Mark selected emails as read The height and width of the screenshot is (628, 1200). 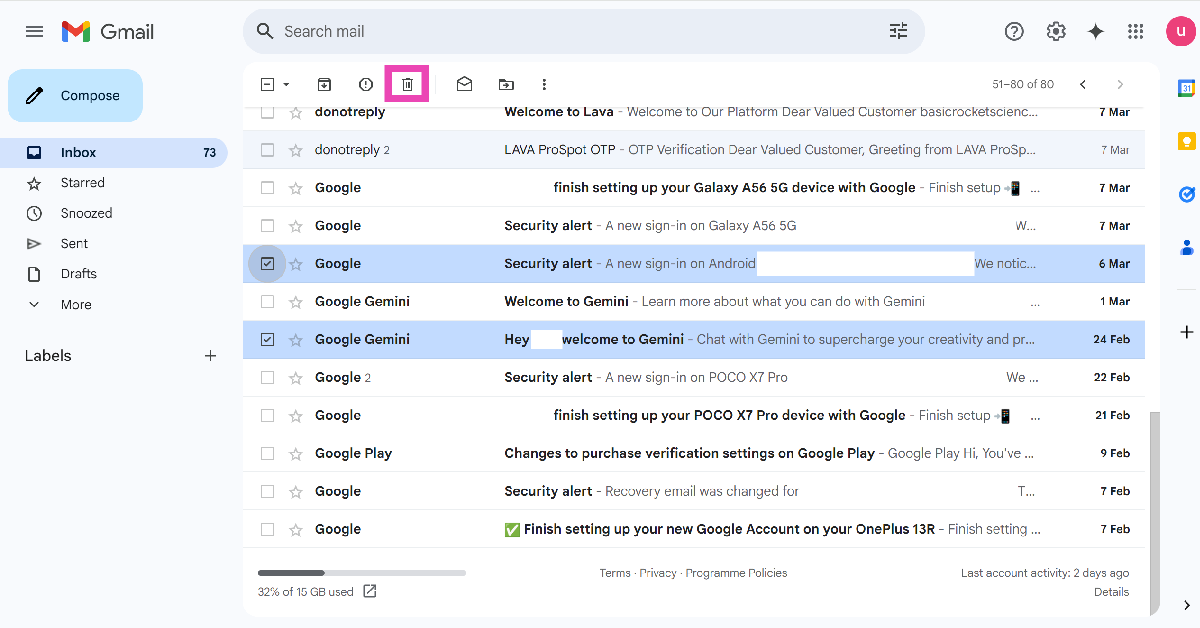click(x=464, y=85)
